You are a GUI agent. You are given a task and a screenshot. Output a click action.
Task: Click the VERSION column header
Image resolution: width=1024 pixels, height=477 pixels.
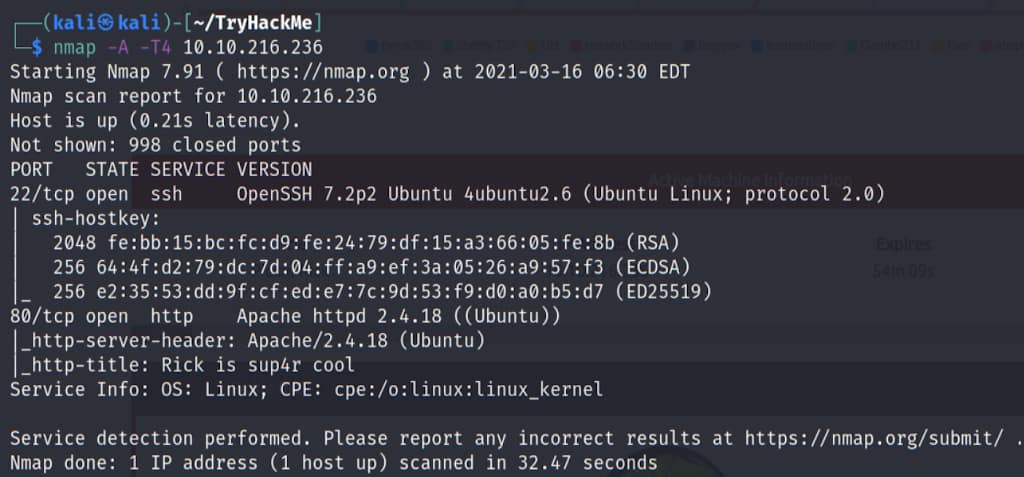274,169
